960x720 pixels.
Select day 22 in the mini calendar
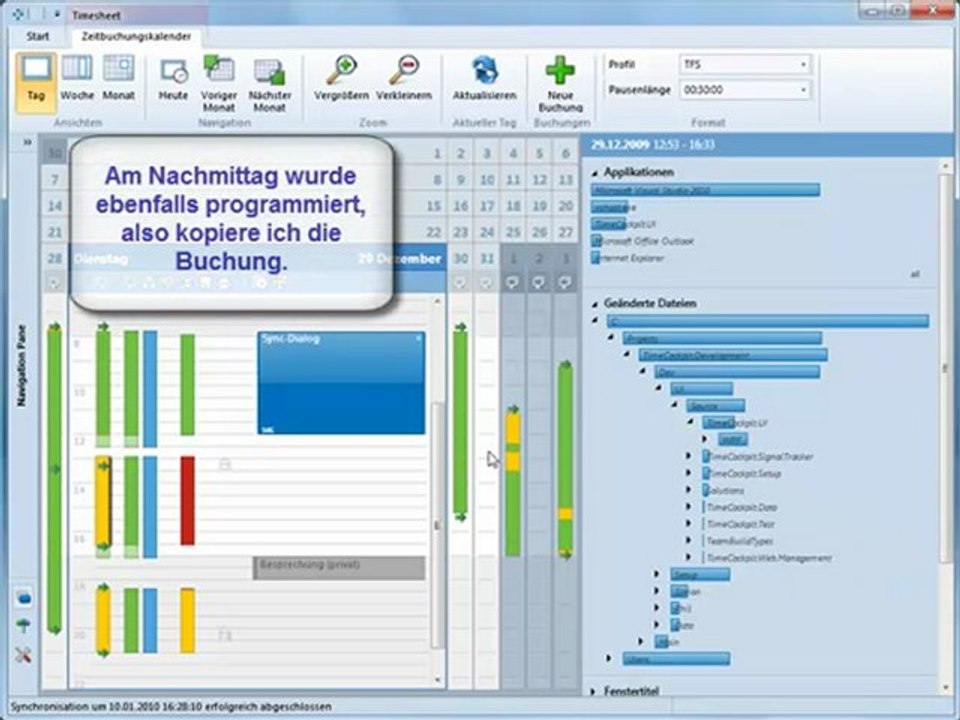coord(433,233)
